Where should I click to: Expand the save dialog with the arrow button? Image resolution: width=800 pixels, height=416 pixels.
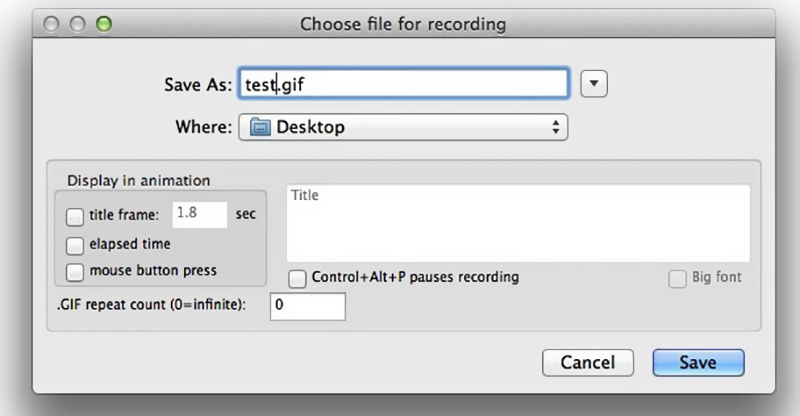pos(594,84)
